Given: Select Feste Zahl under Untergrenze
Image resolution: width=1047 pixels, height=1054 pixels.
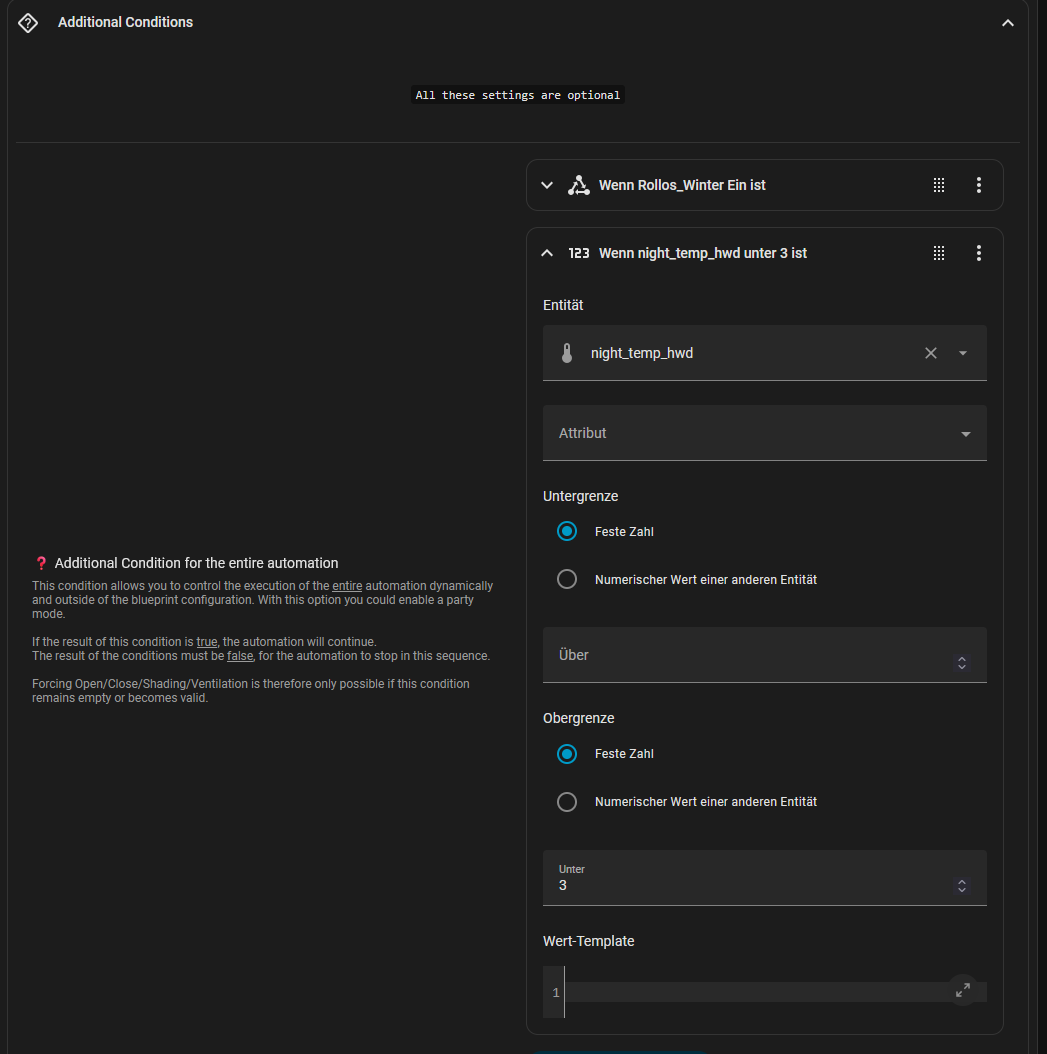Looking at the screenshot, I should (x=567, y=532).
